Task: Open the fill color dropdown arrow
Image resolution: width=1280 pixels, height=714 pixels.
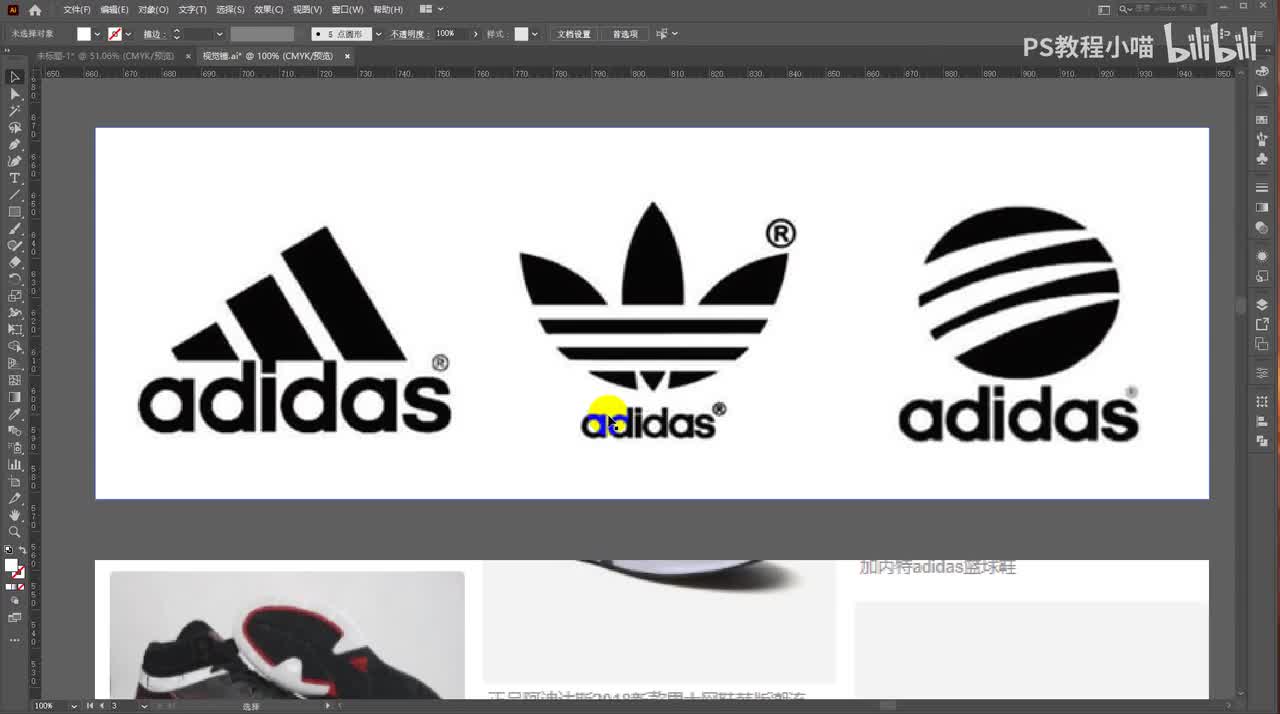Action: pos(97,34)
